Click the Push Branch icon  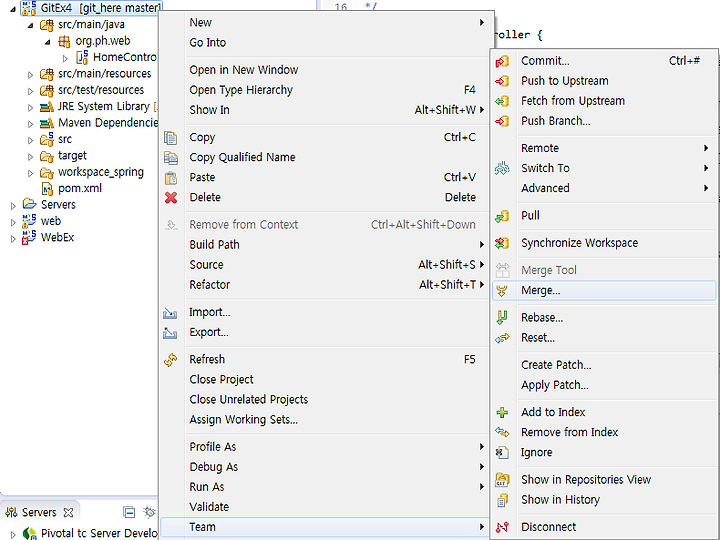coord(502,121)
